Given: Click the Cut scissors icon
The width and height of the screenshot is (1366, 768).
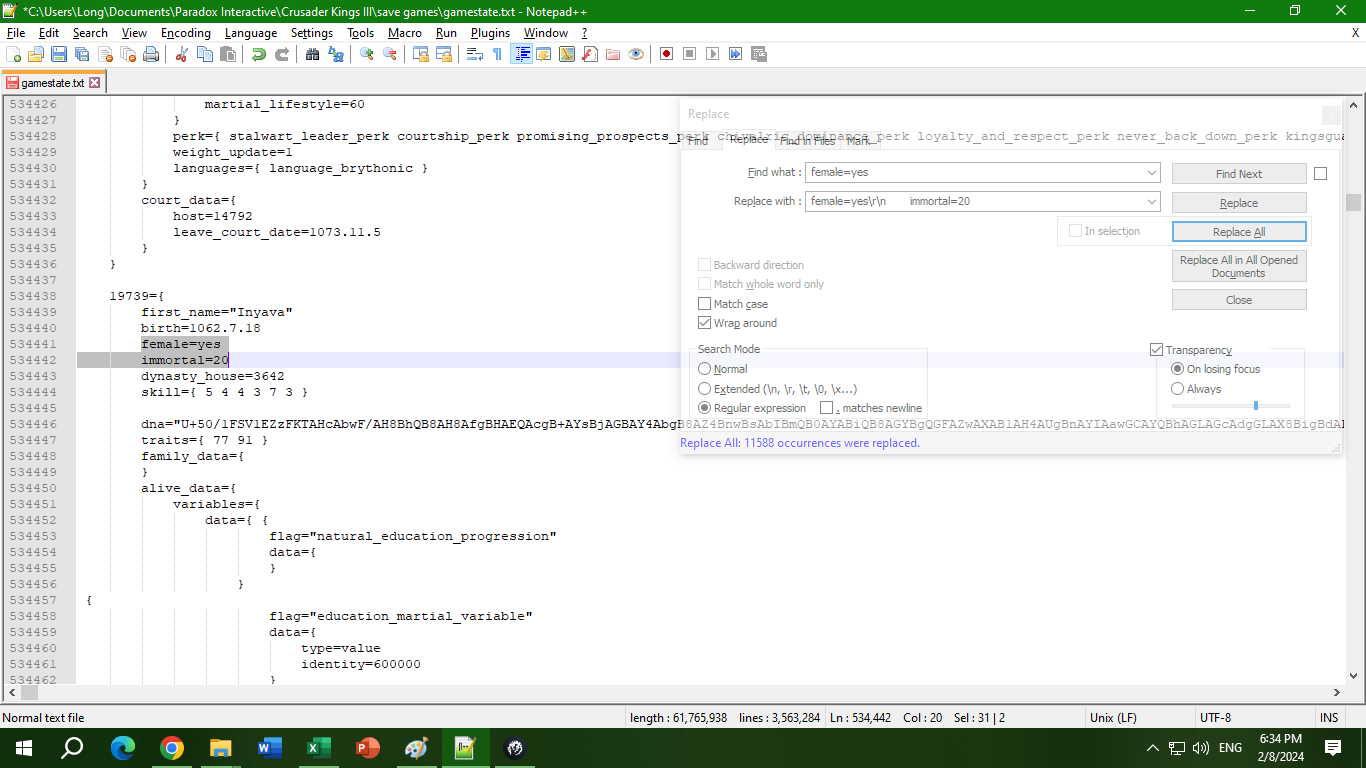Looking at the screenshot, I should coord(182,54).
